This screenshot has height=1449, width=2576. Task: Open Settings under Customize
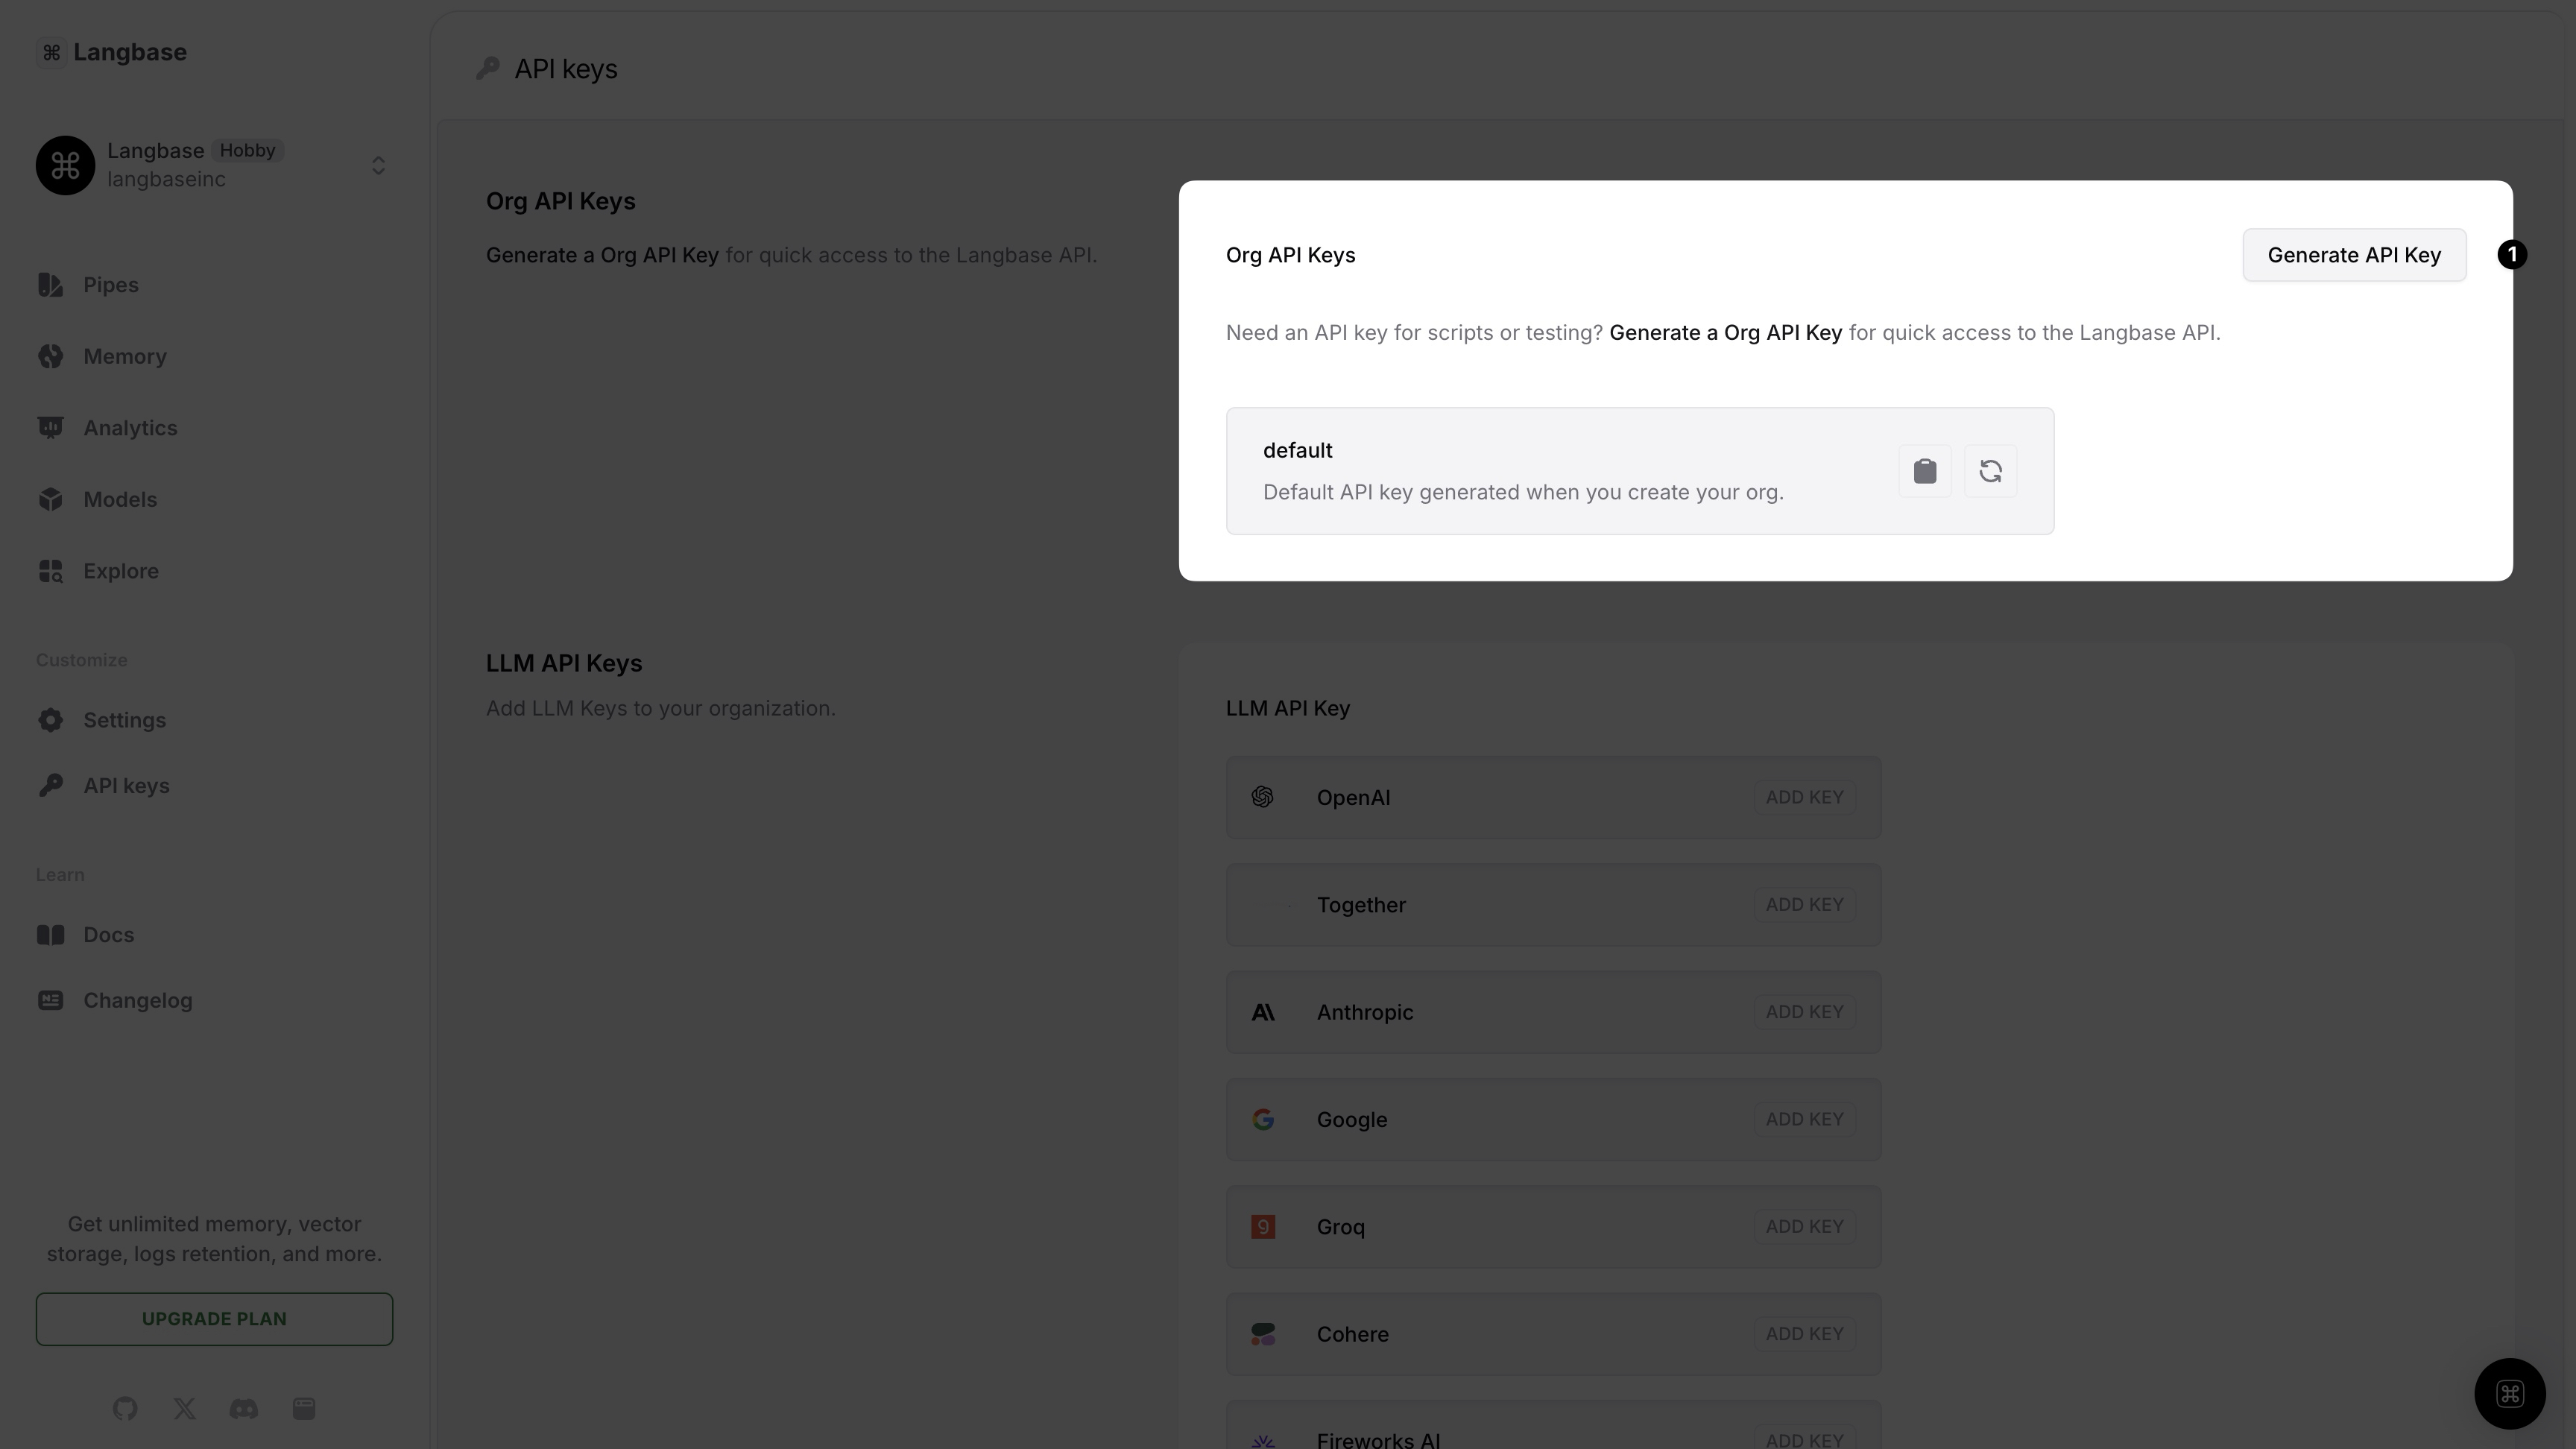(124, 720)
